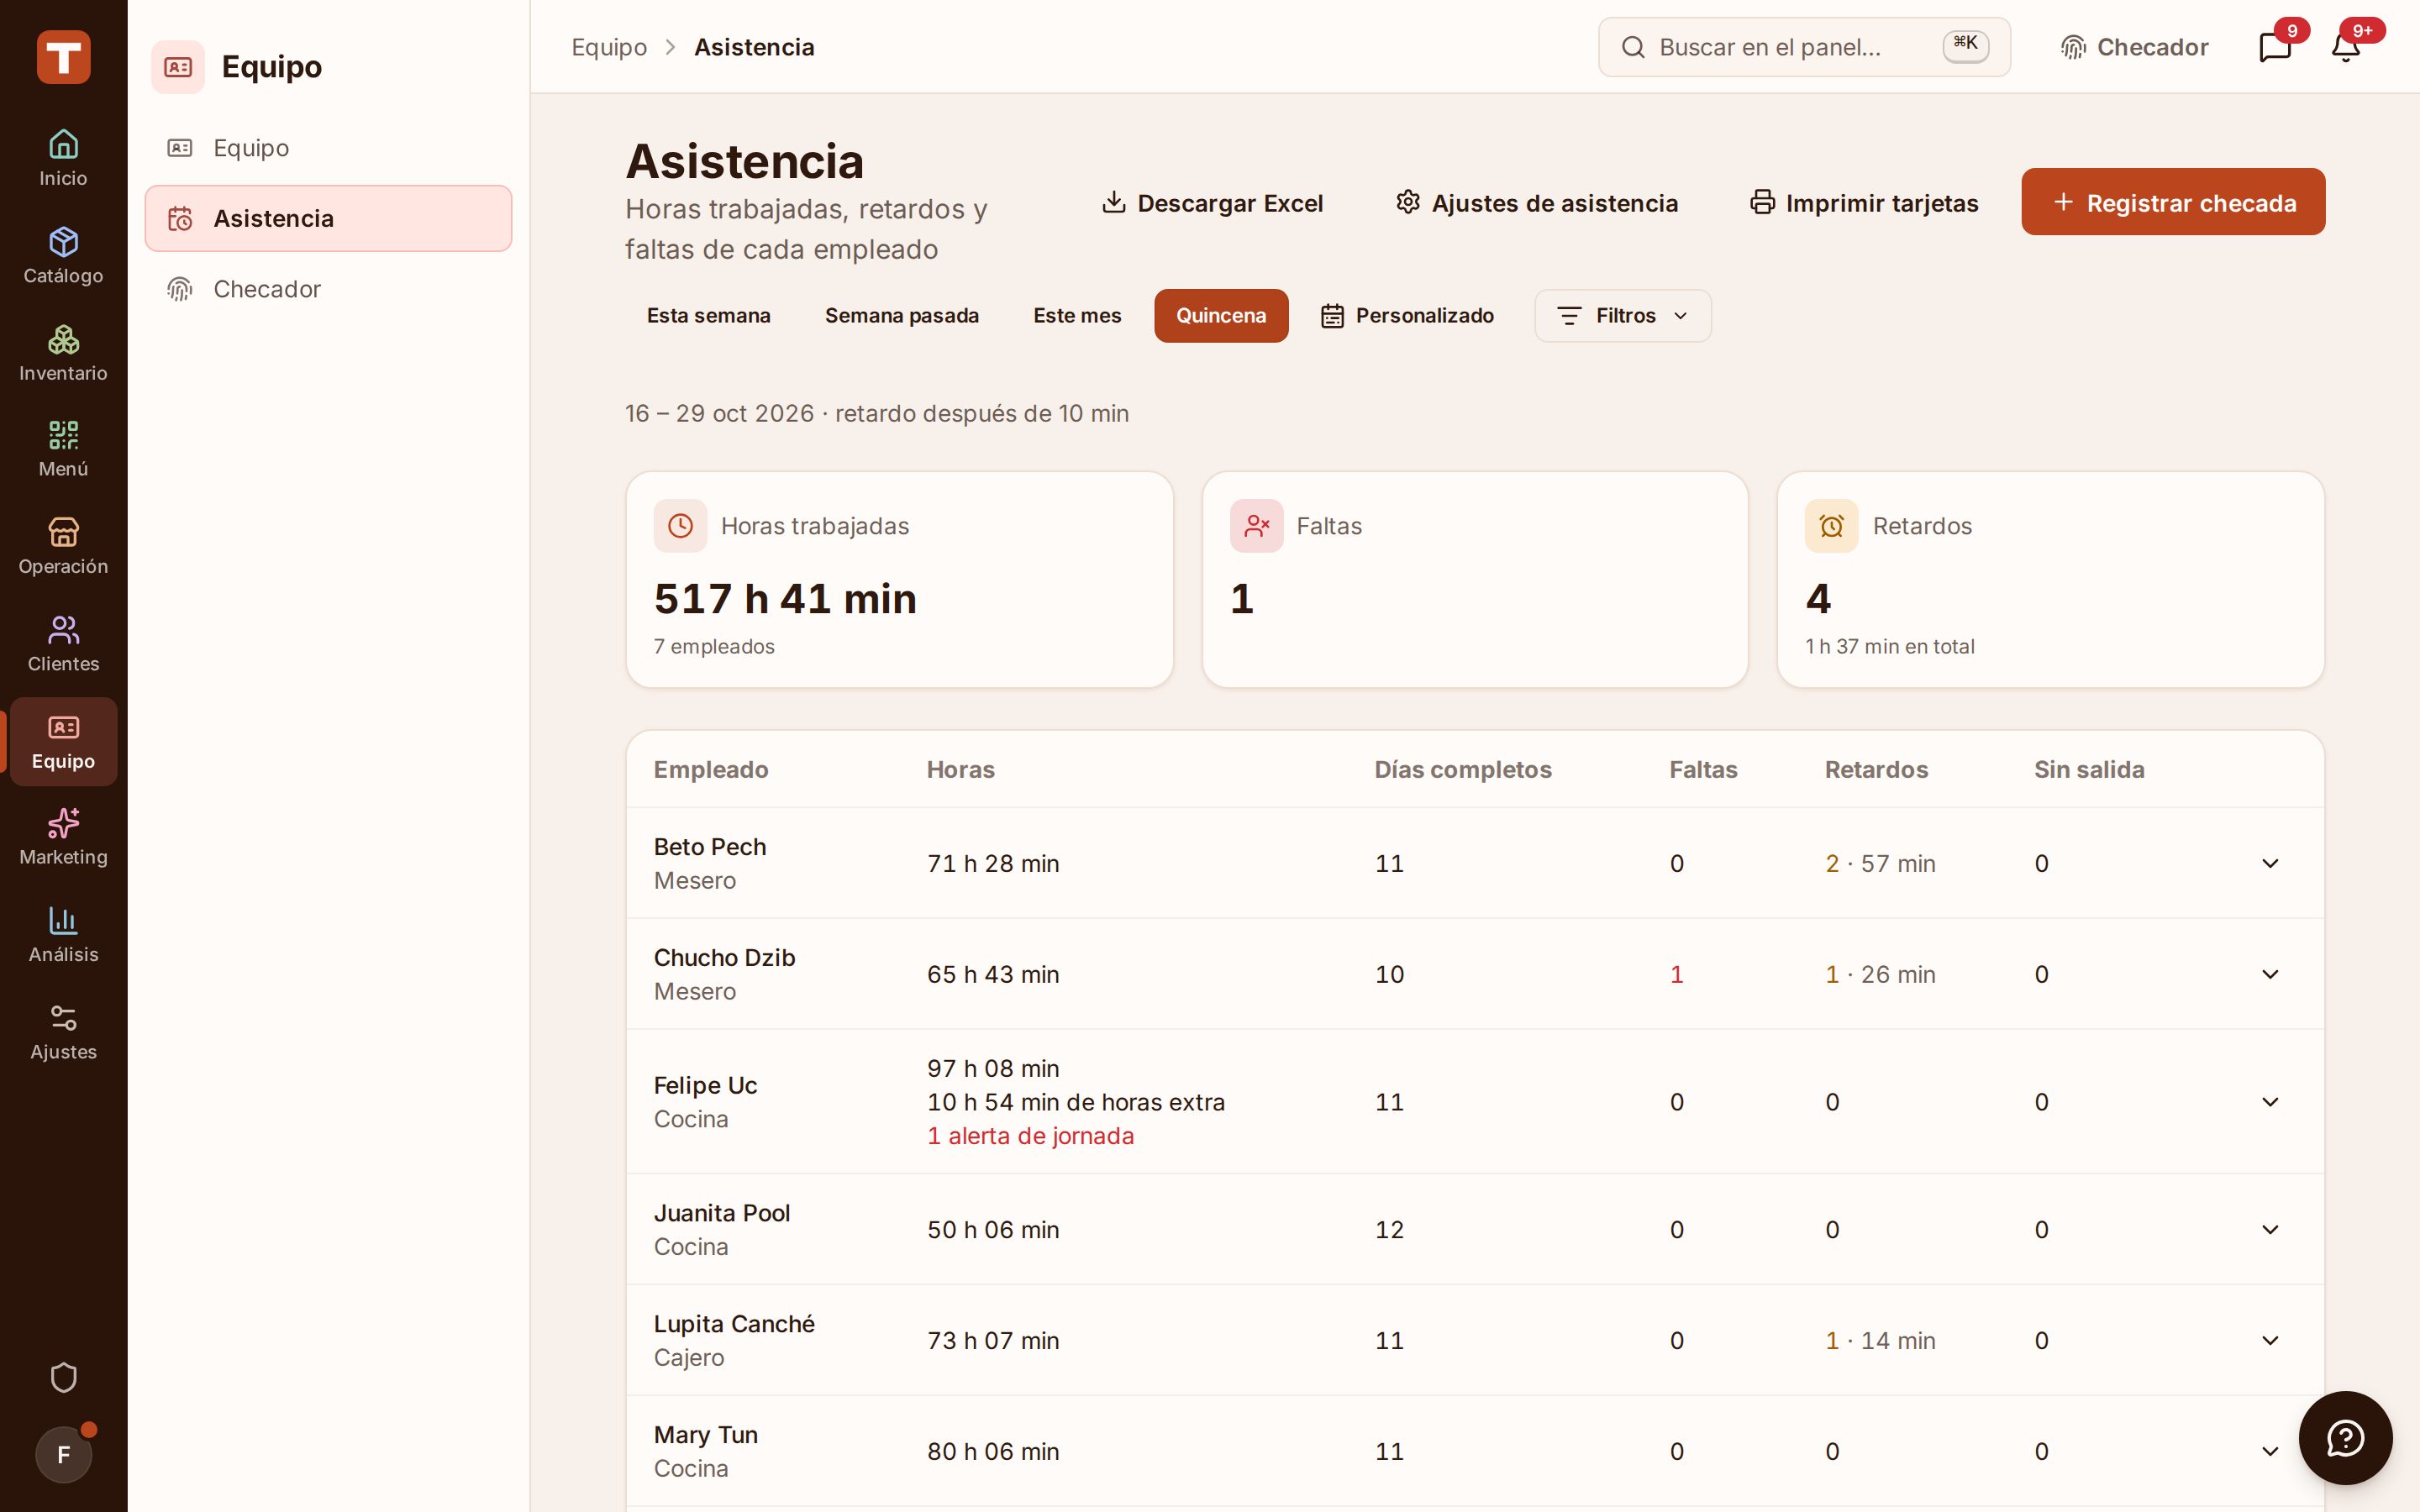Open Ajustes de asistencia
The image size is (2420, 1512).
click(x=1537, y=203)
